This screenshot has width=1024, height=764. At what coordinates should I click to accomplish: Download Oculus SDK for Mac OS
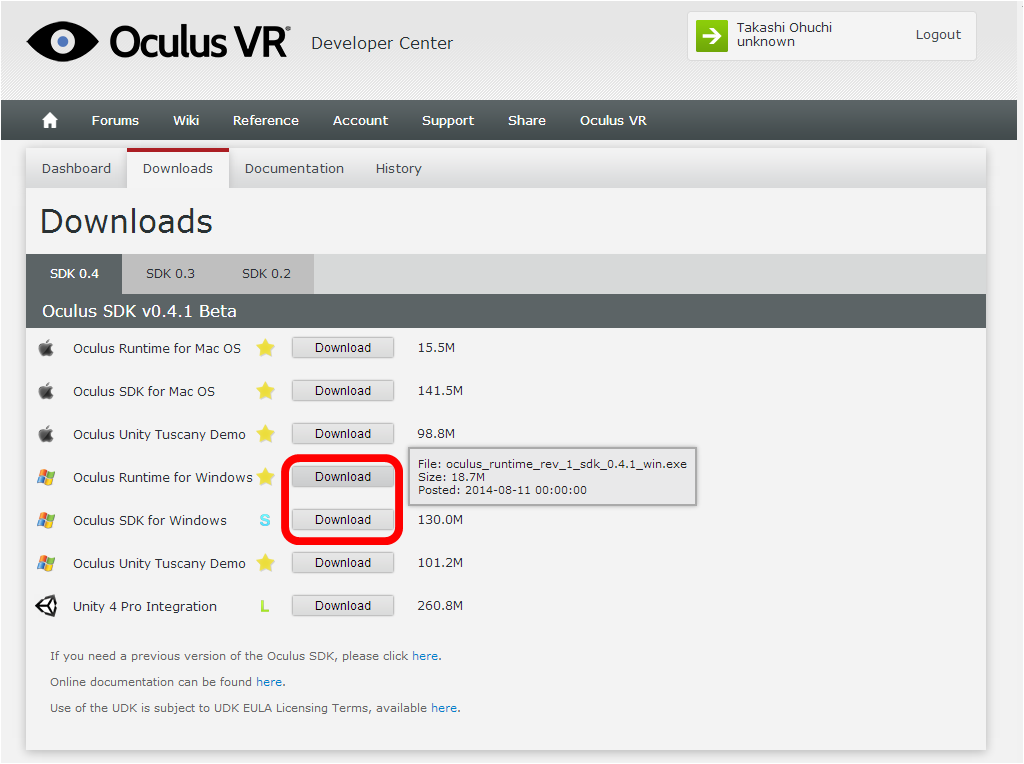(x=342, y=390)
